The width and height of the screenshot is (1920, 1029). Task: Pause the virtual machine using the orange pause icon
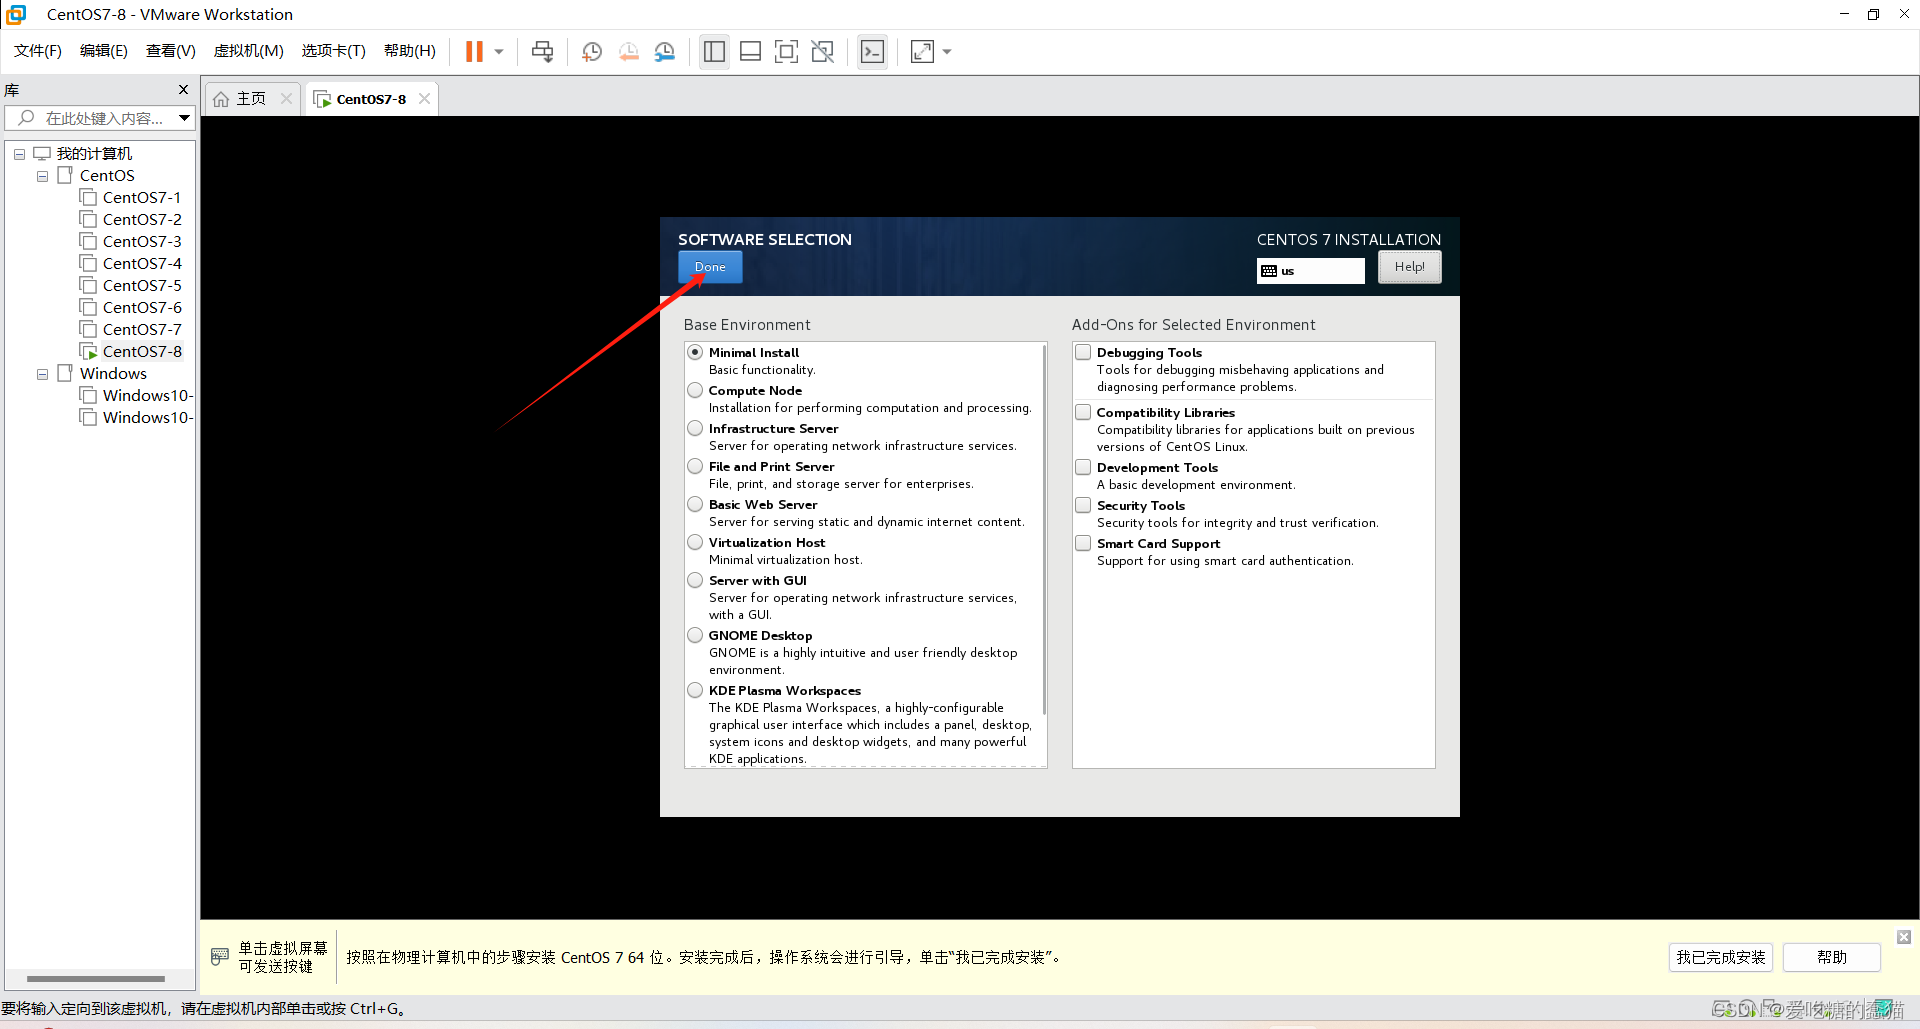coord(474,52)
